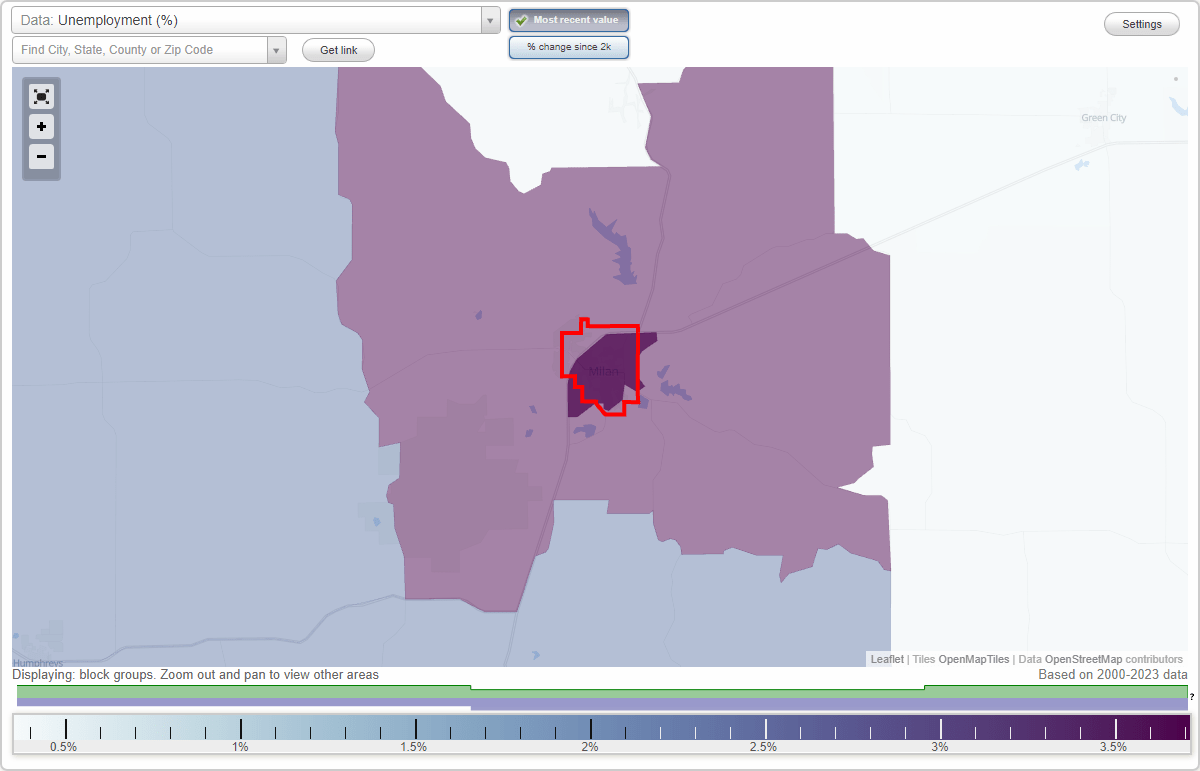Open the Settings panel
Image resolution: width=1200 pixels, height=771 pixels.
(1141, 23)
